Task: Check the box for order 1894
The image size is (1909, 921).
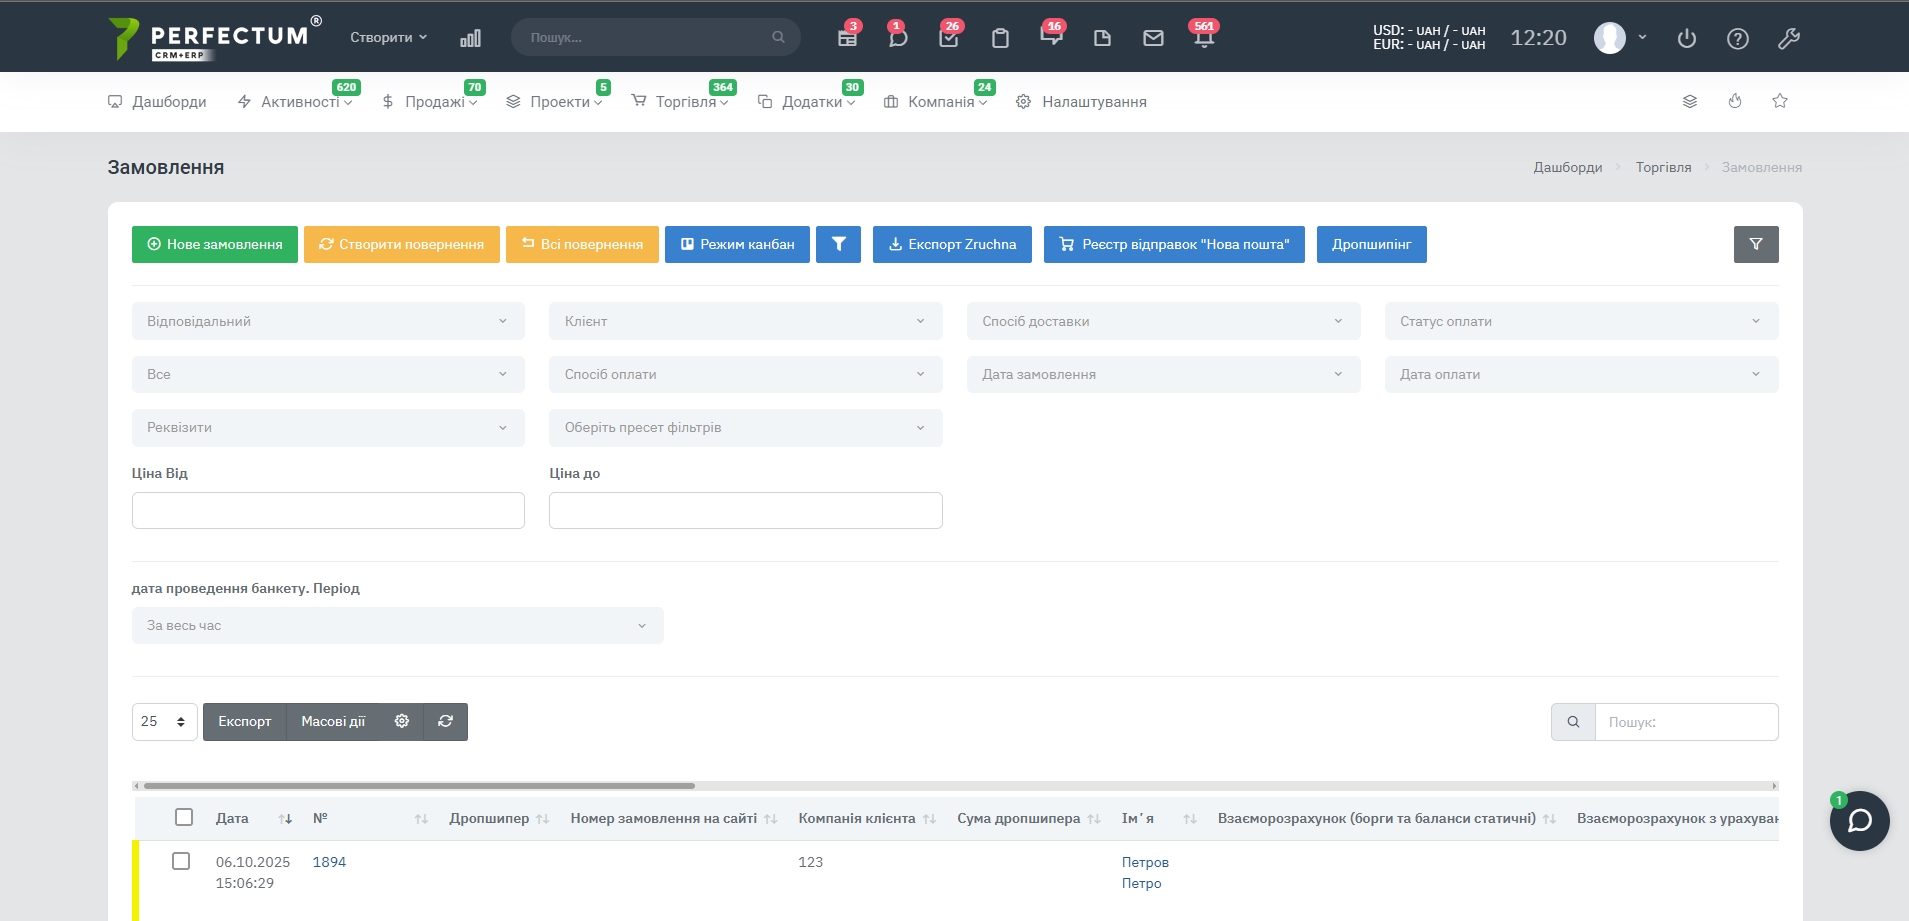Action: click(181, 861)
